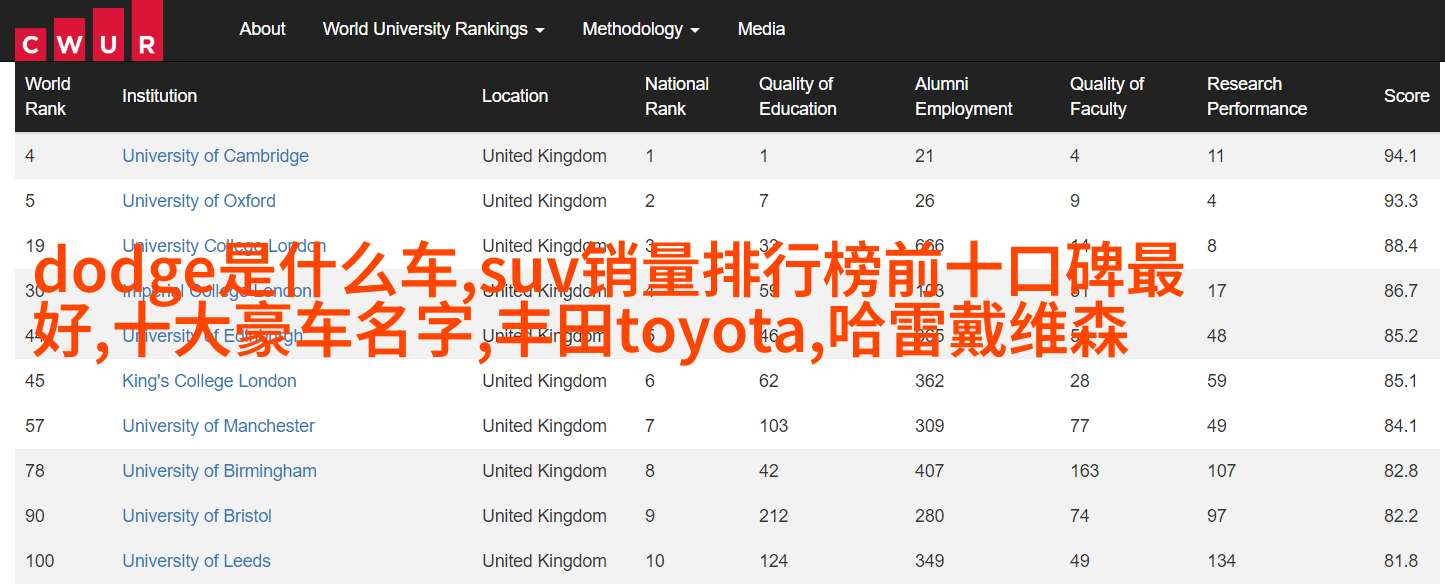Click world rank 57 for Manchester
Image resolution: width=1445 pixels, height=585 pixels.
tap(35, 426)
